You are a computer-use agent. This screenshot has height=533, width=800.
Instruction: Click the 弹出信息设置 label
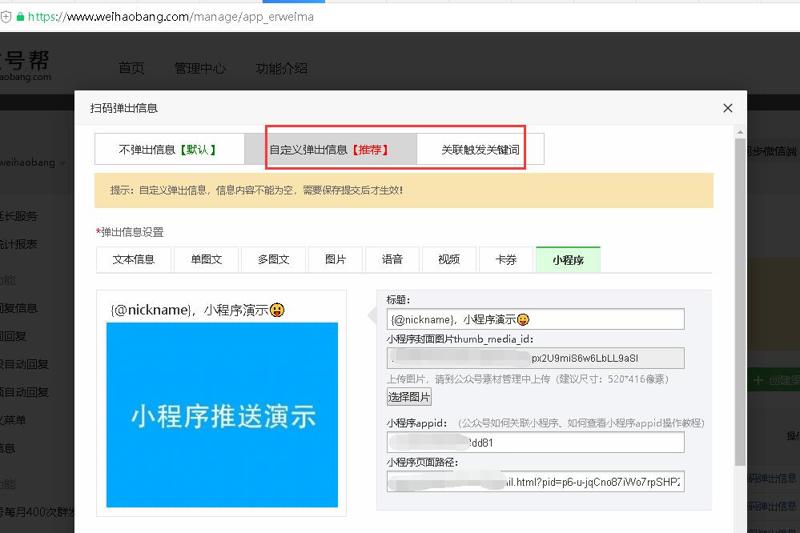tap(130, 232)
